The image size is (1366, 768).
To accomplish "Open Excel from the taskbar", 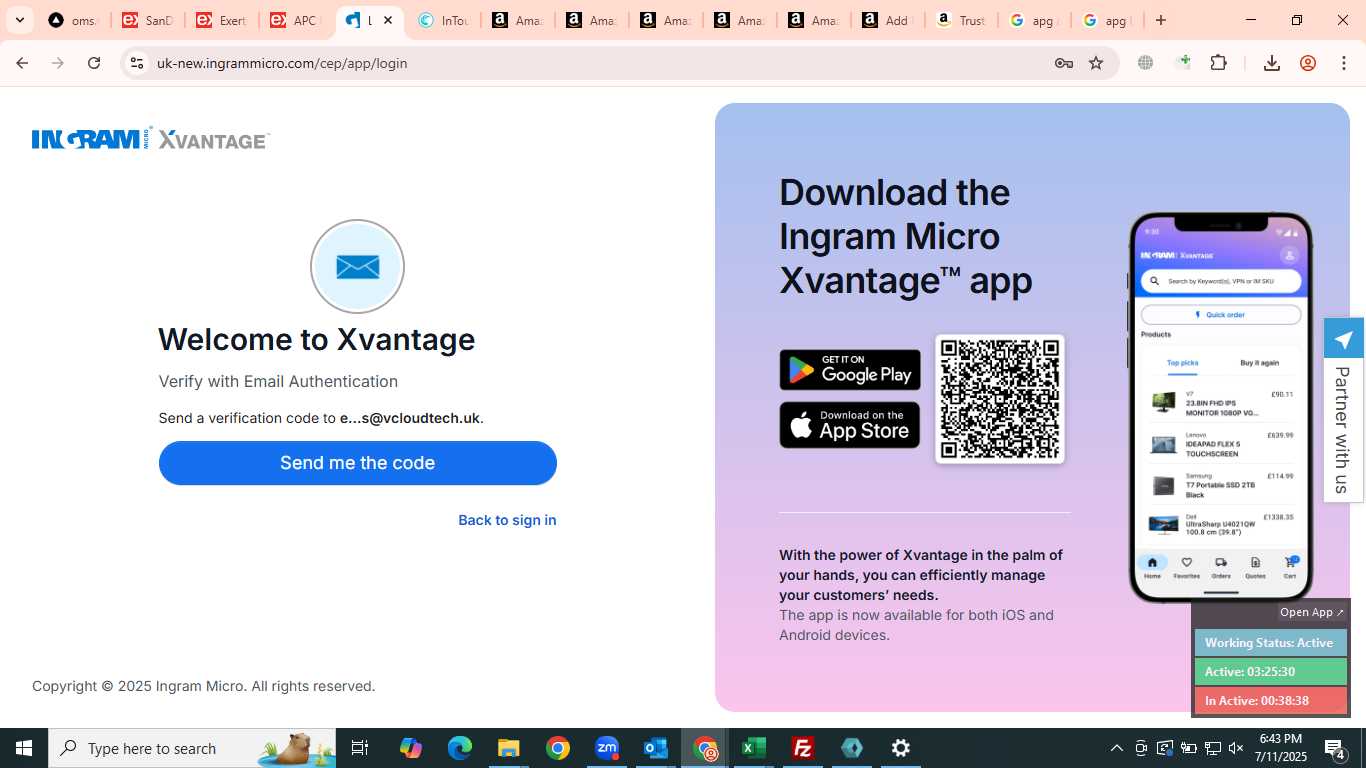I will point(754,748).
